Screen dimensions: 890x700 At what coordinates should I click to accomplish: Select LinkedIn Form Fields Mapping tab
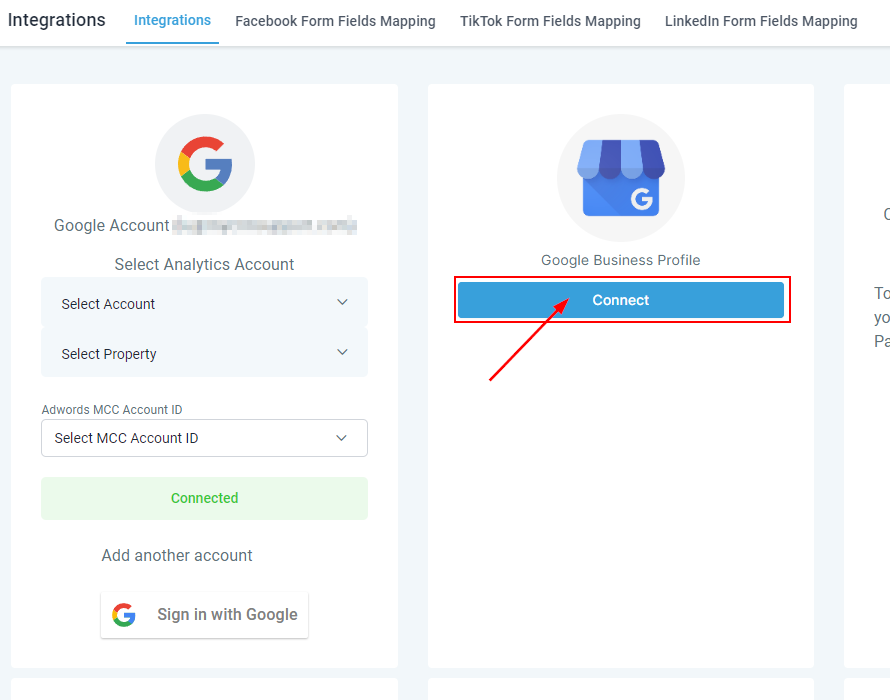[761, 21]
